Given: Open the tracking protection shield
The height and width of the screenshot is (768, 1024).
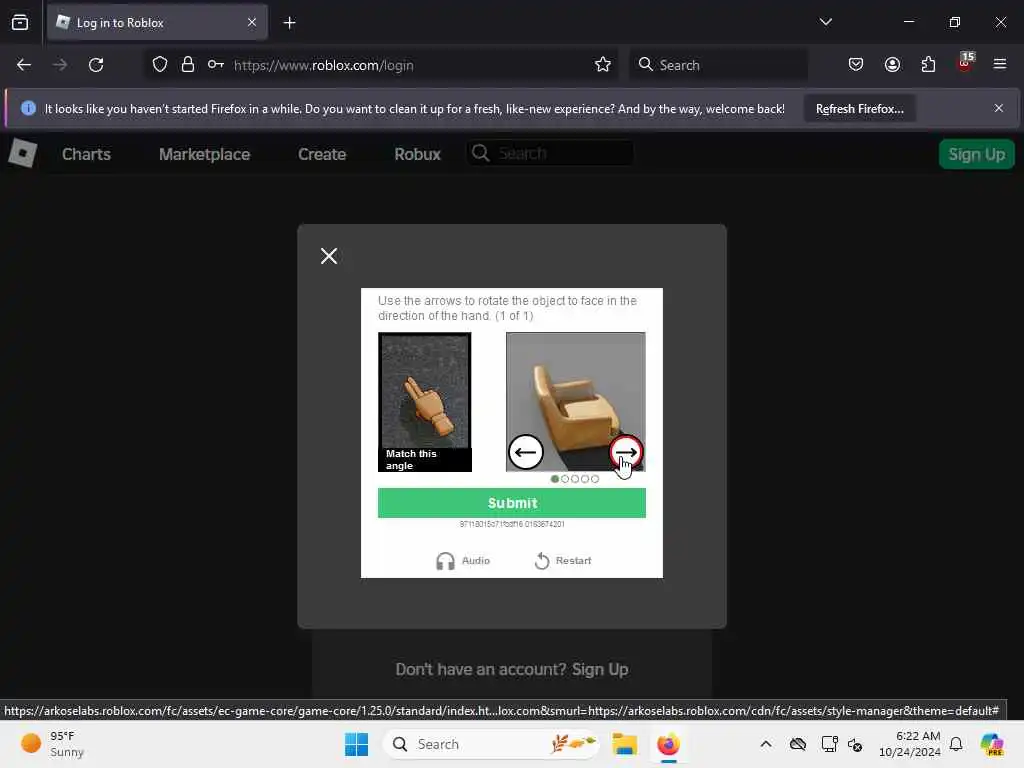Looking at the screenshot, I should 159,65.
